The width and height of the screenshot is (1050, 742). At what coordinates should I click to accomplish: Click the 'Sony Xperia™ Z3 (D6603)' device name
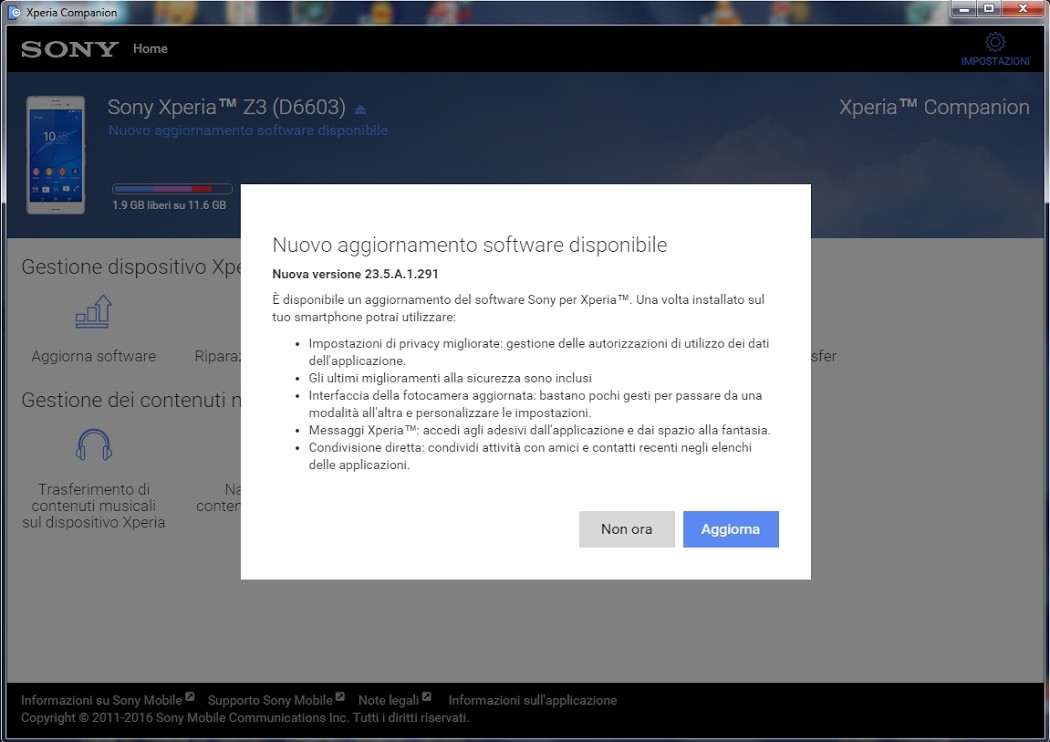coord(226,107)
